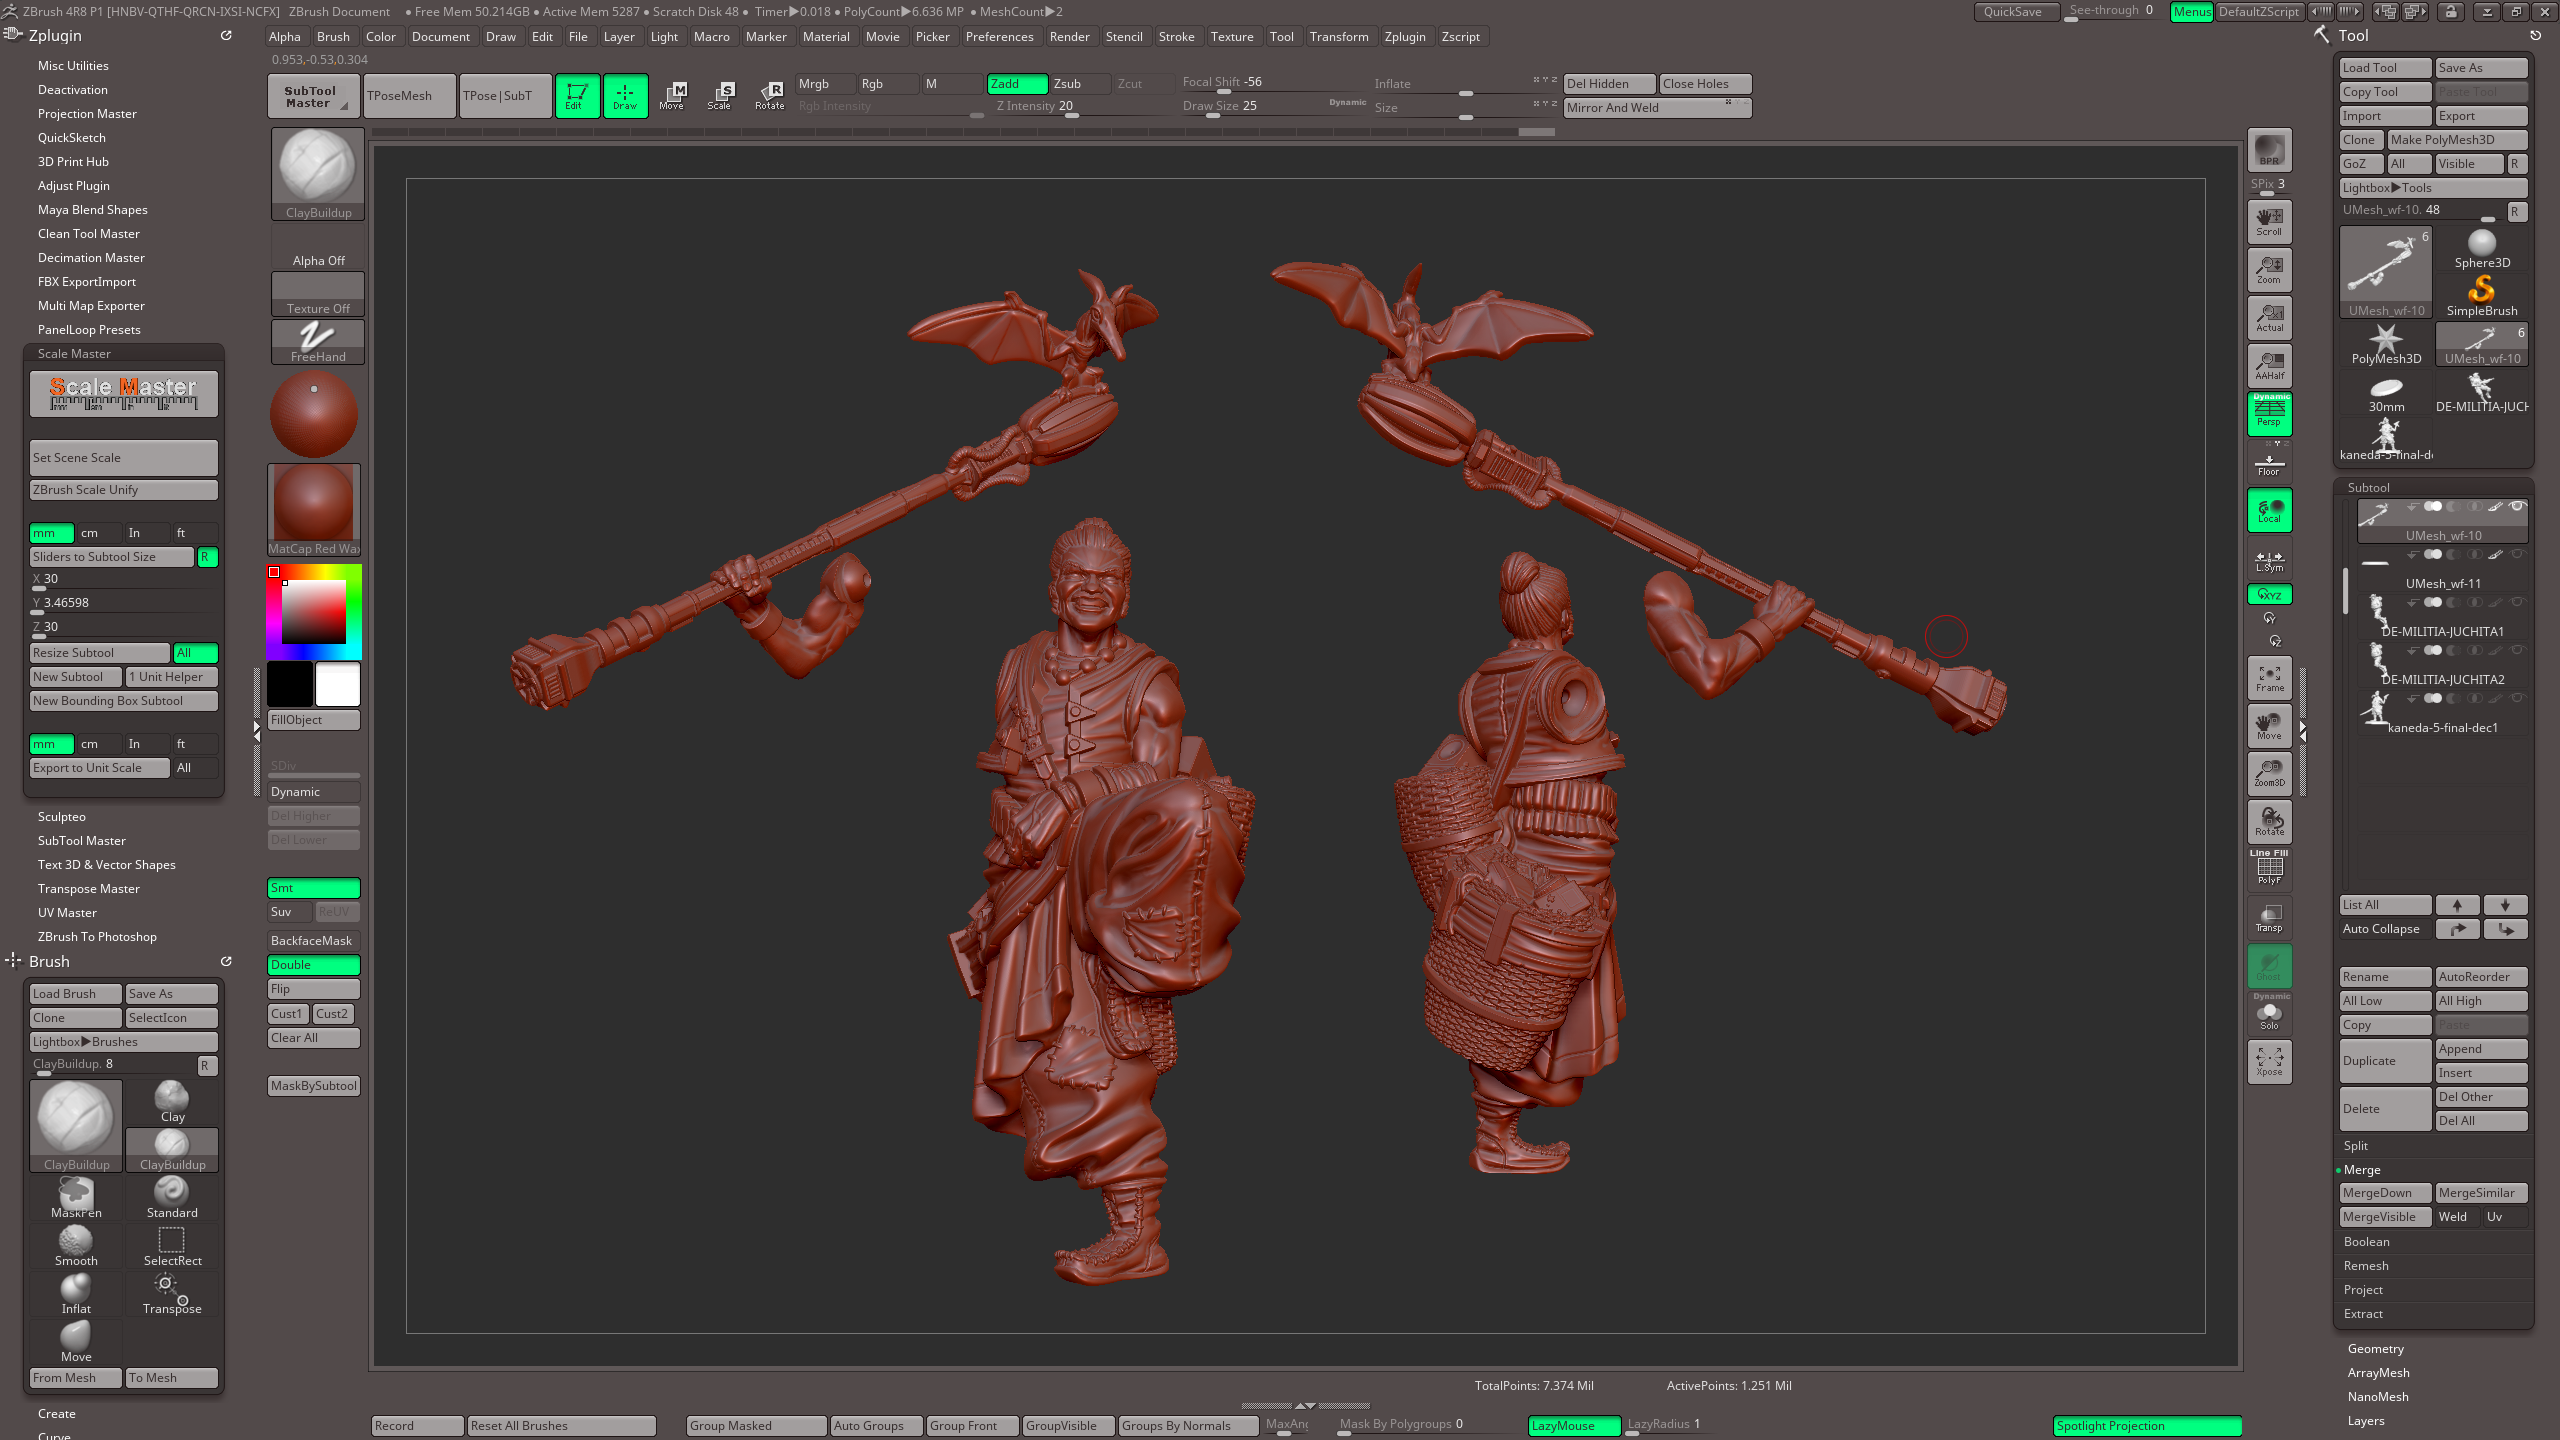Click the BPR render icon
Screen dimensions: 2560x1440
[2269, 150]
